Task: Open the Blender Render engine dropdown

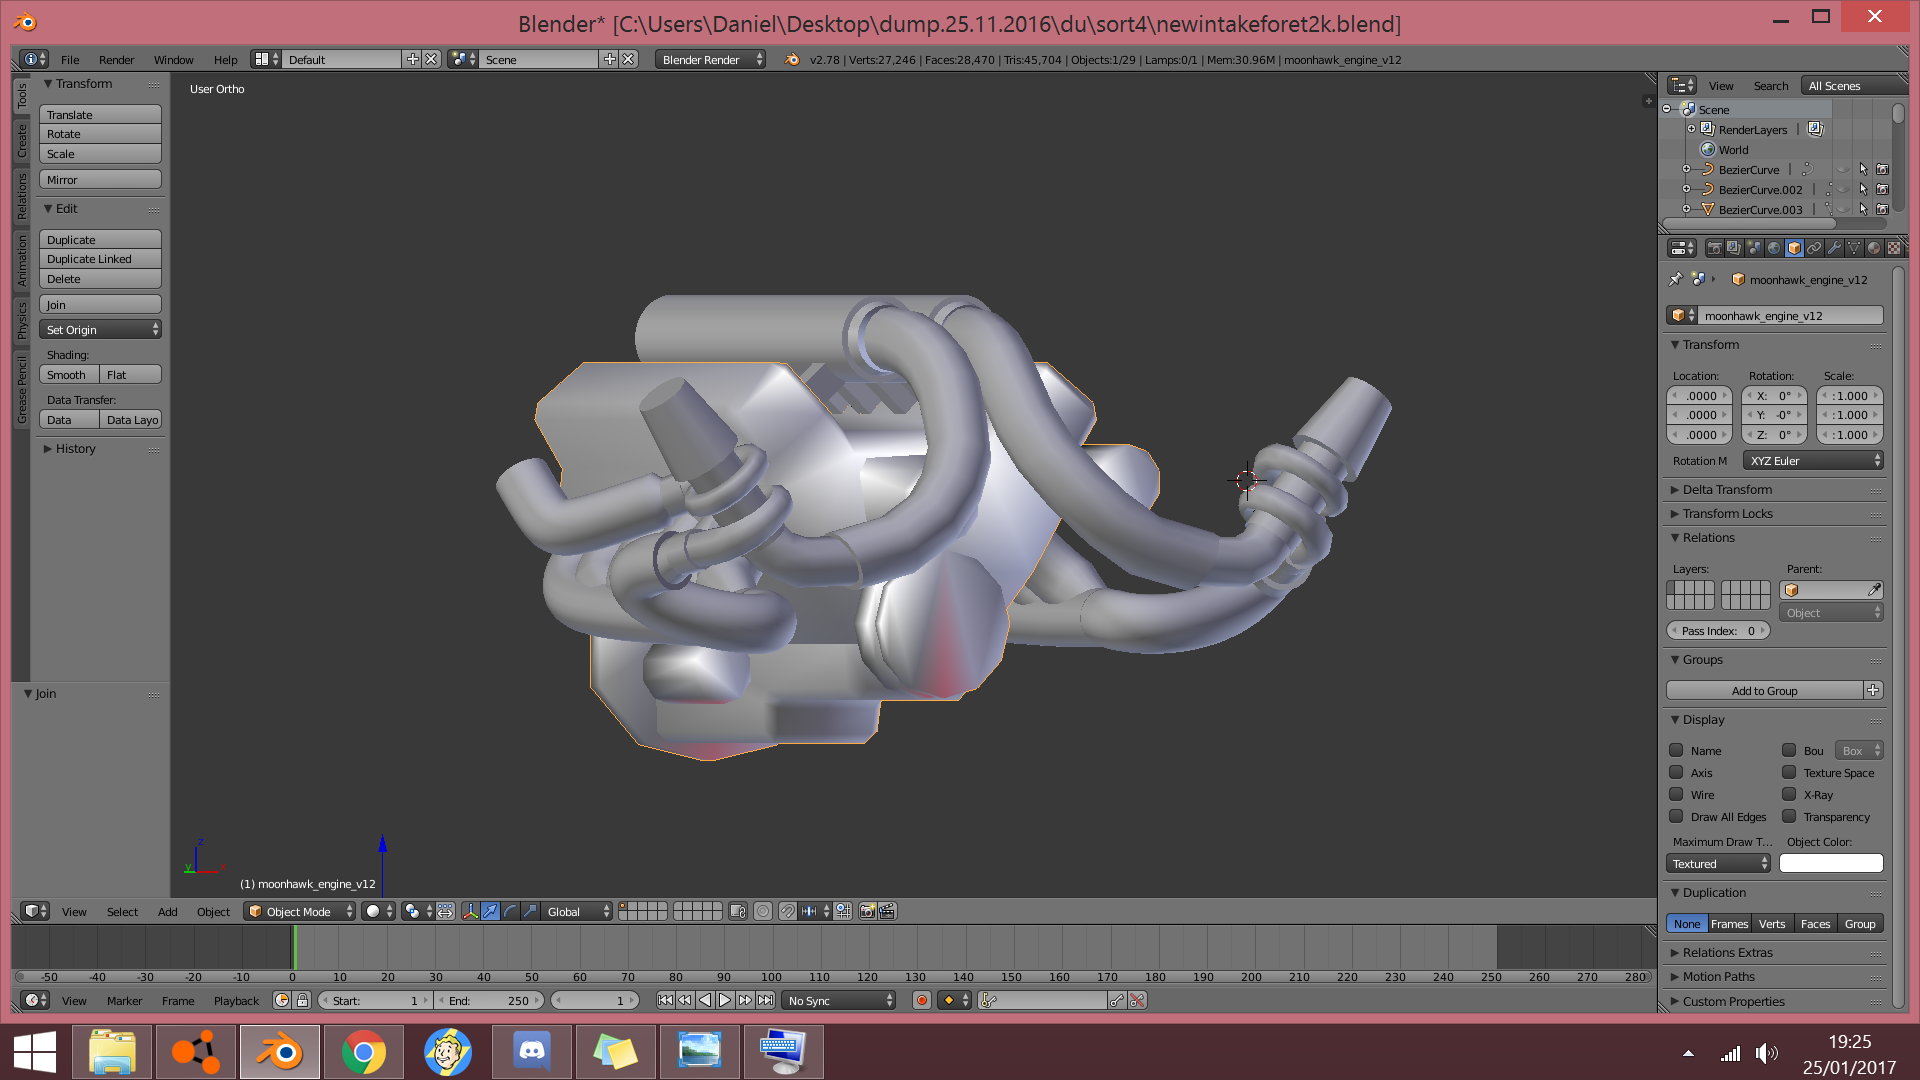Action: [x=711, y=59]
